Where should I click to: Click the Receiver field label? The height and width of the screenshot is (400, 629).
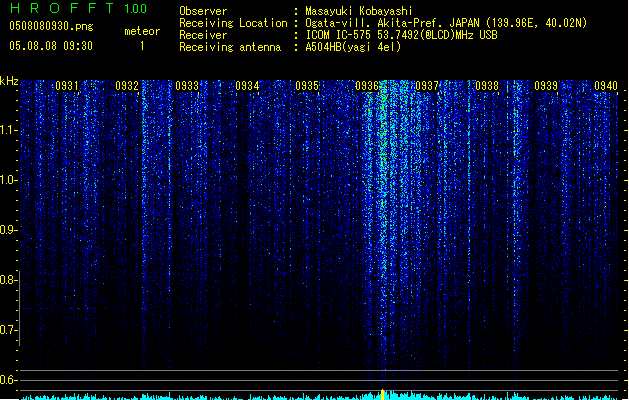click(203, 35)
